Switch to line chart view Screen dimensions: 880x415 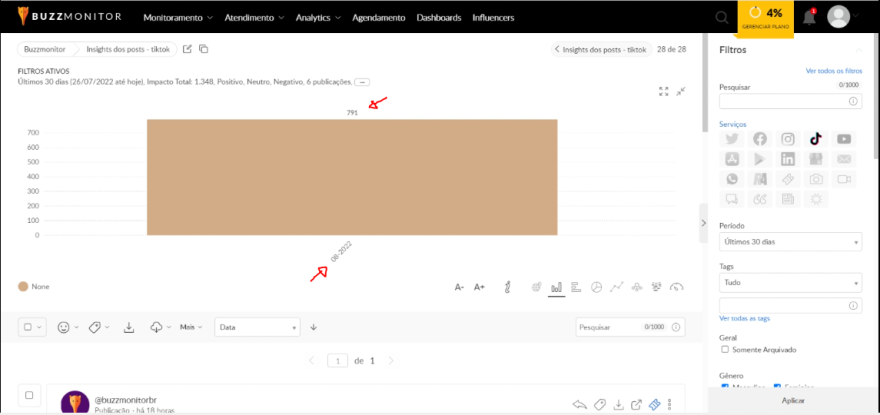[x=616, y=287]
